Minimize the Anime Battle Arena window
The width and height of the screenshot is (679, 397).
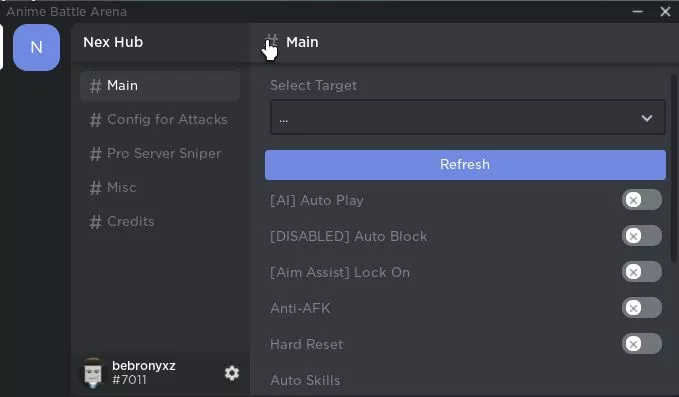coord(637,12)
